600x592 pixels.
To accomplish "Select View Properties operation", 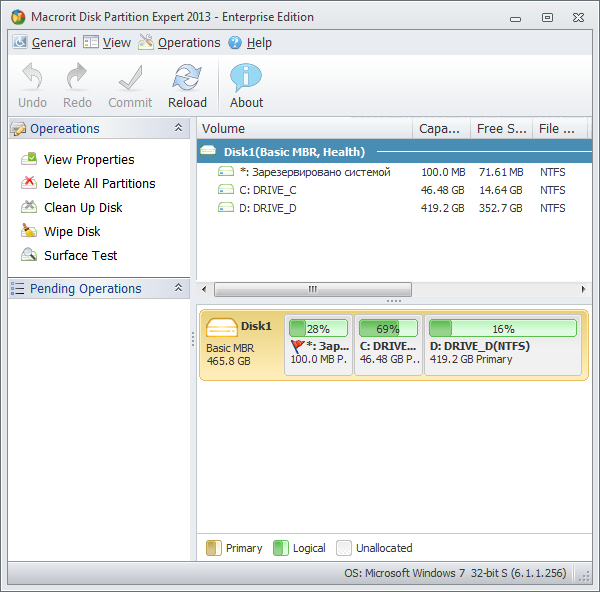I will 89,159.
